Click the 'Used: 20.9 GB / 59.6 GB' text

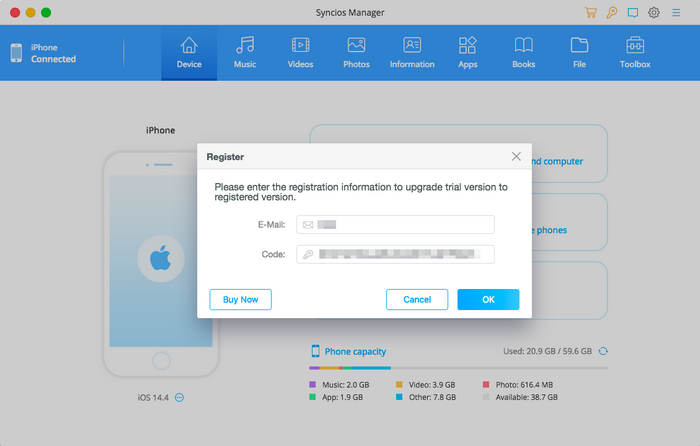tap(547, 351)
